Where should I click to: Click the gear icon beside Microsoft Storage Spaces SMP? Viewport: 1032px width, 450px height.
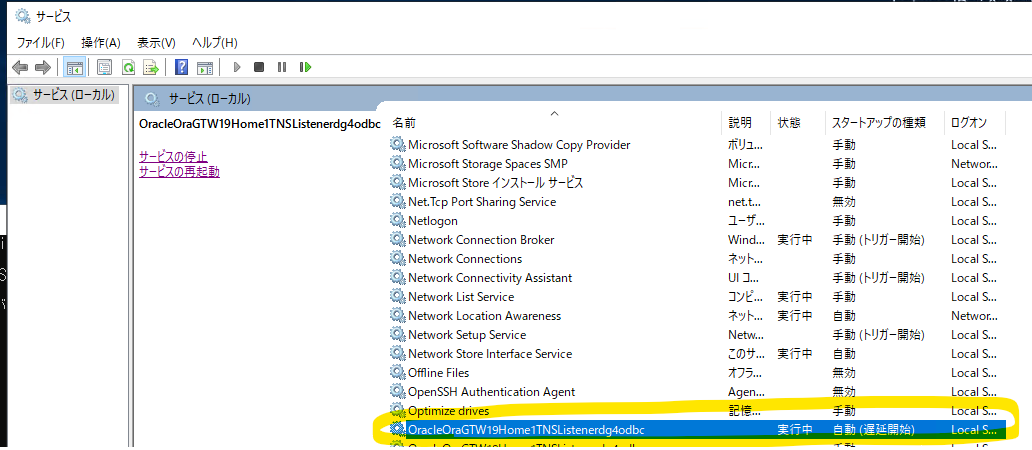pyautogui.click(x=398, y=163)
